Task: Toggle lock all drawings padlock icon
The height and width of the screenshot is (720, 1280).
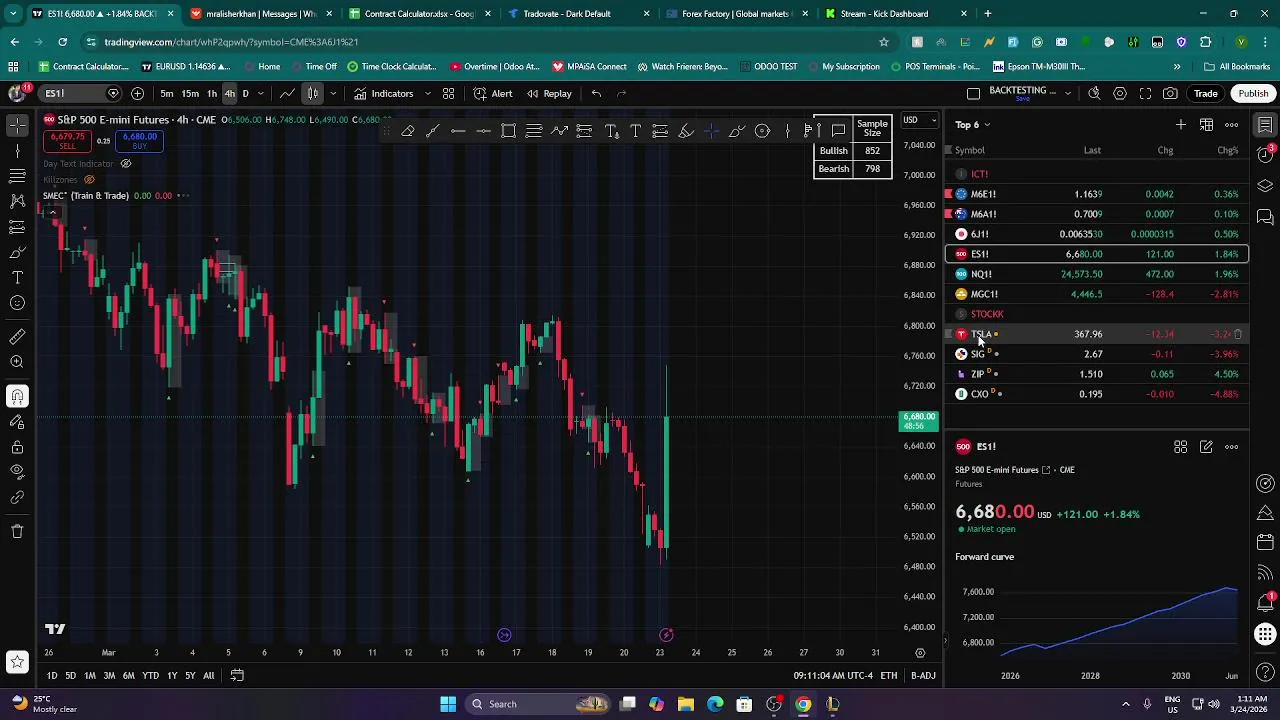Action: (x=17, y=447)
